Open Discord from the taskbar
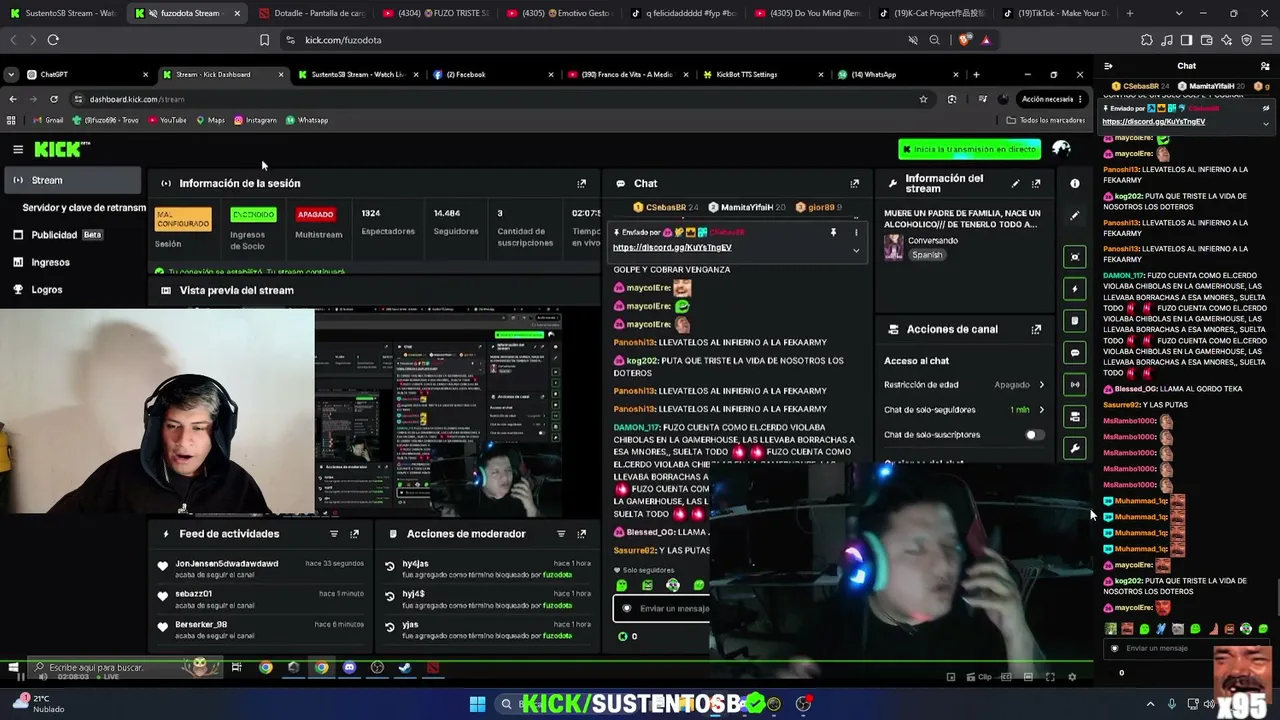Screen dimensions: 1280x720 pos(349,667)
